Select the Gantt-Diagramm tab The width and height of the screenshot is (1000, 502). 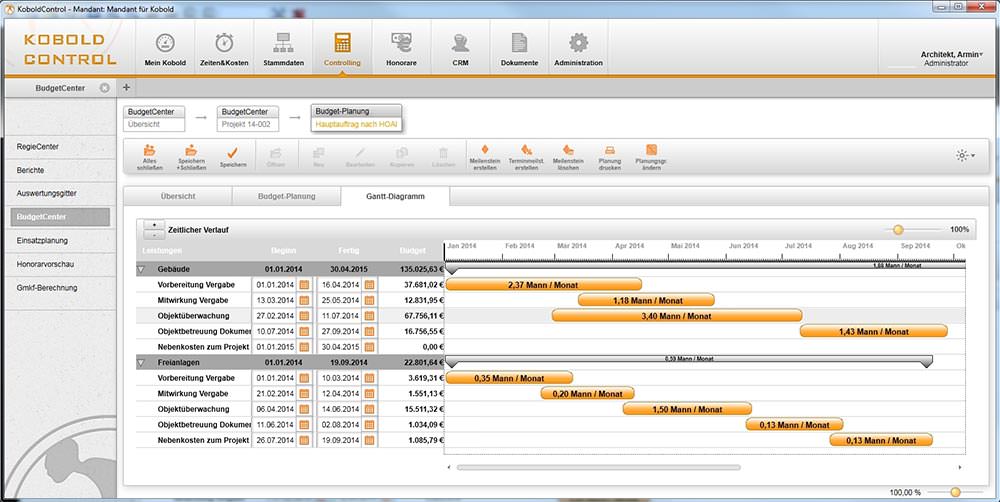(395, 196)
